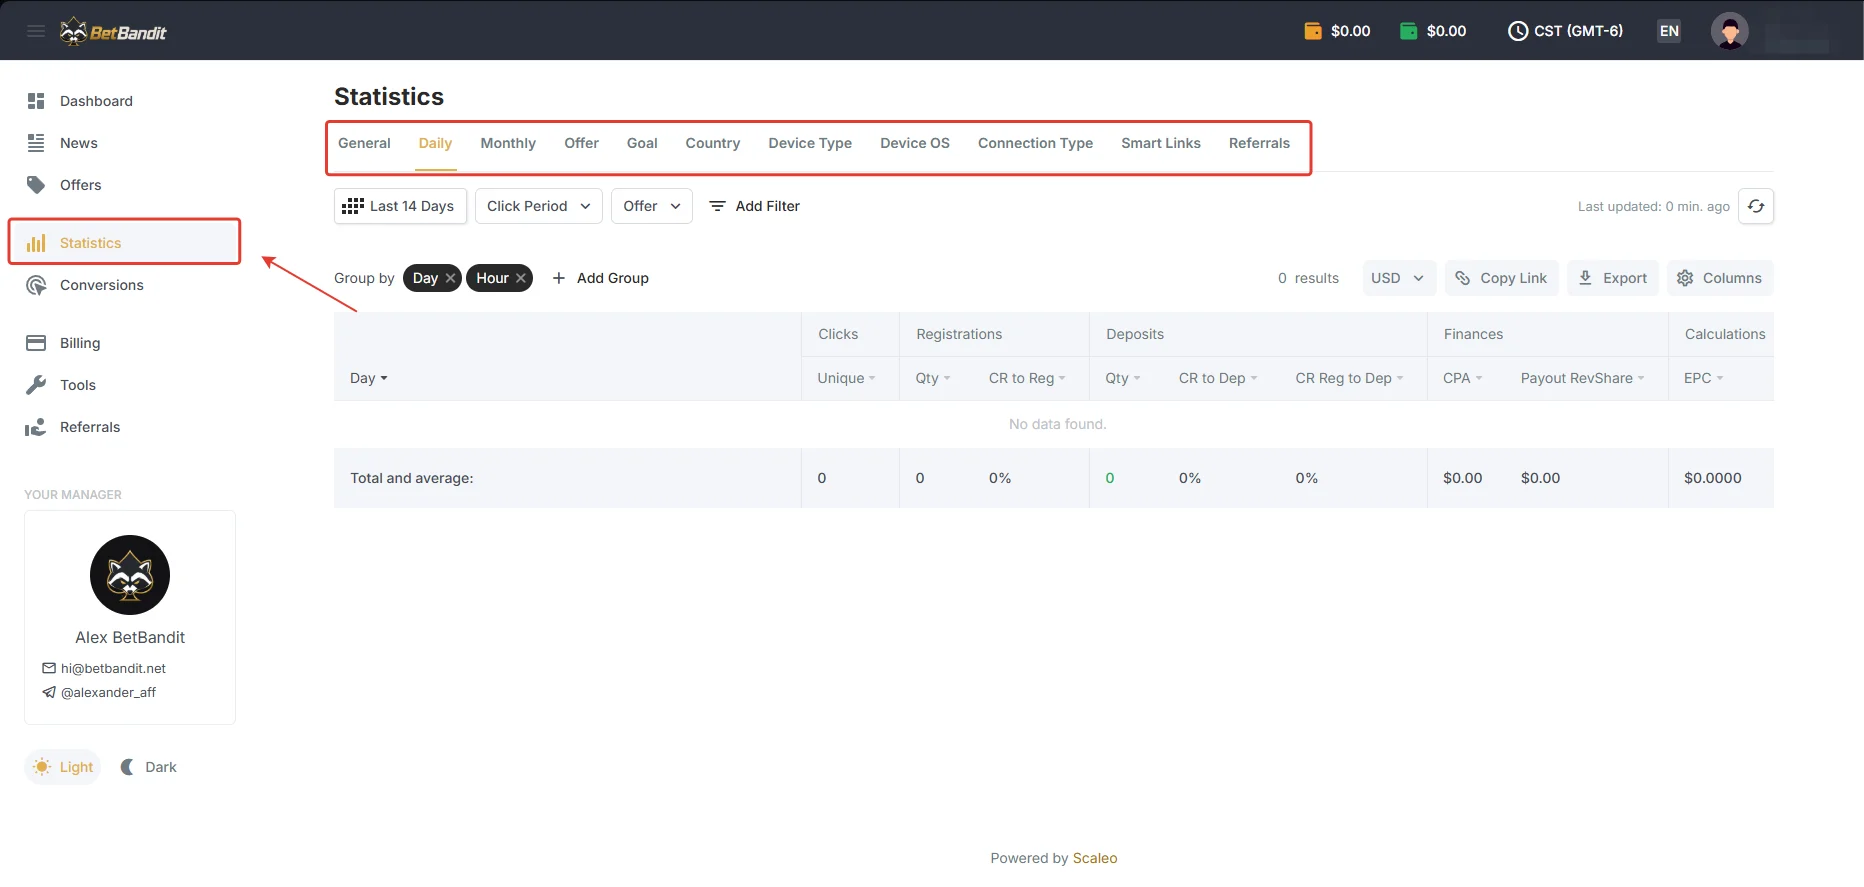The image size is (1864, 887).
Task: Click the hi@betbandit.net email link
Action: (x=113, y=668)
